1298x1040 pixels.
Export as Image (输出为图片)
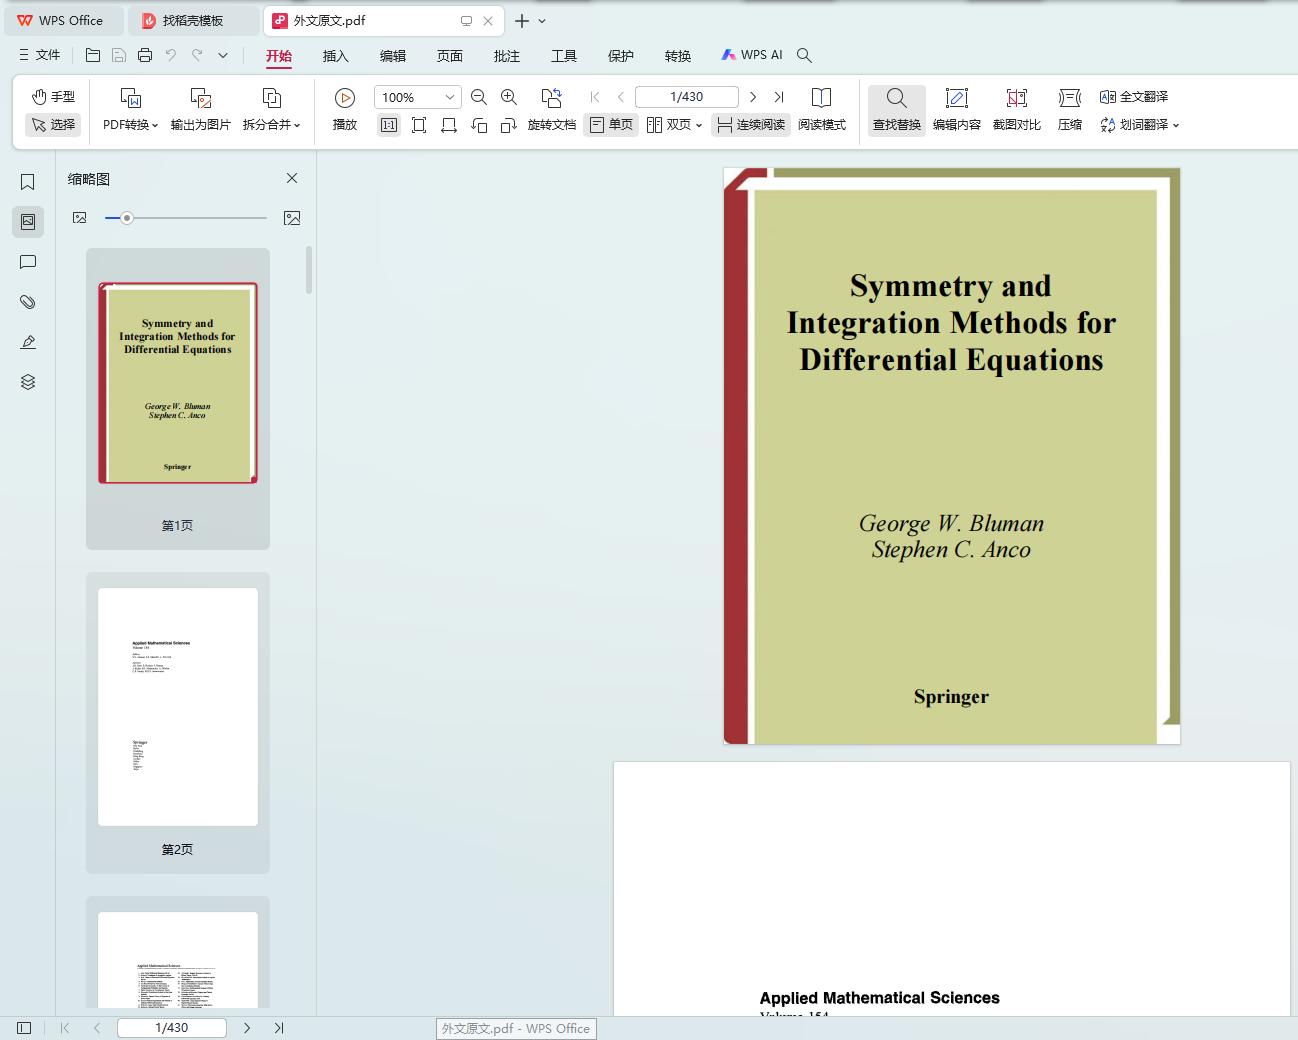(201, 110)
